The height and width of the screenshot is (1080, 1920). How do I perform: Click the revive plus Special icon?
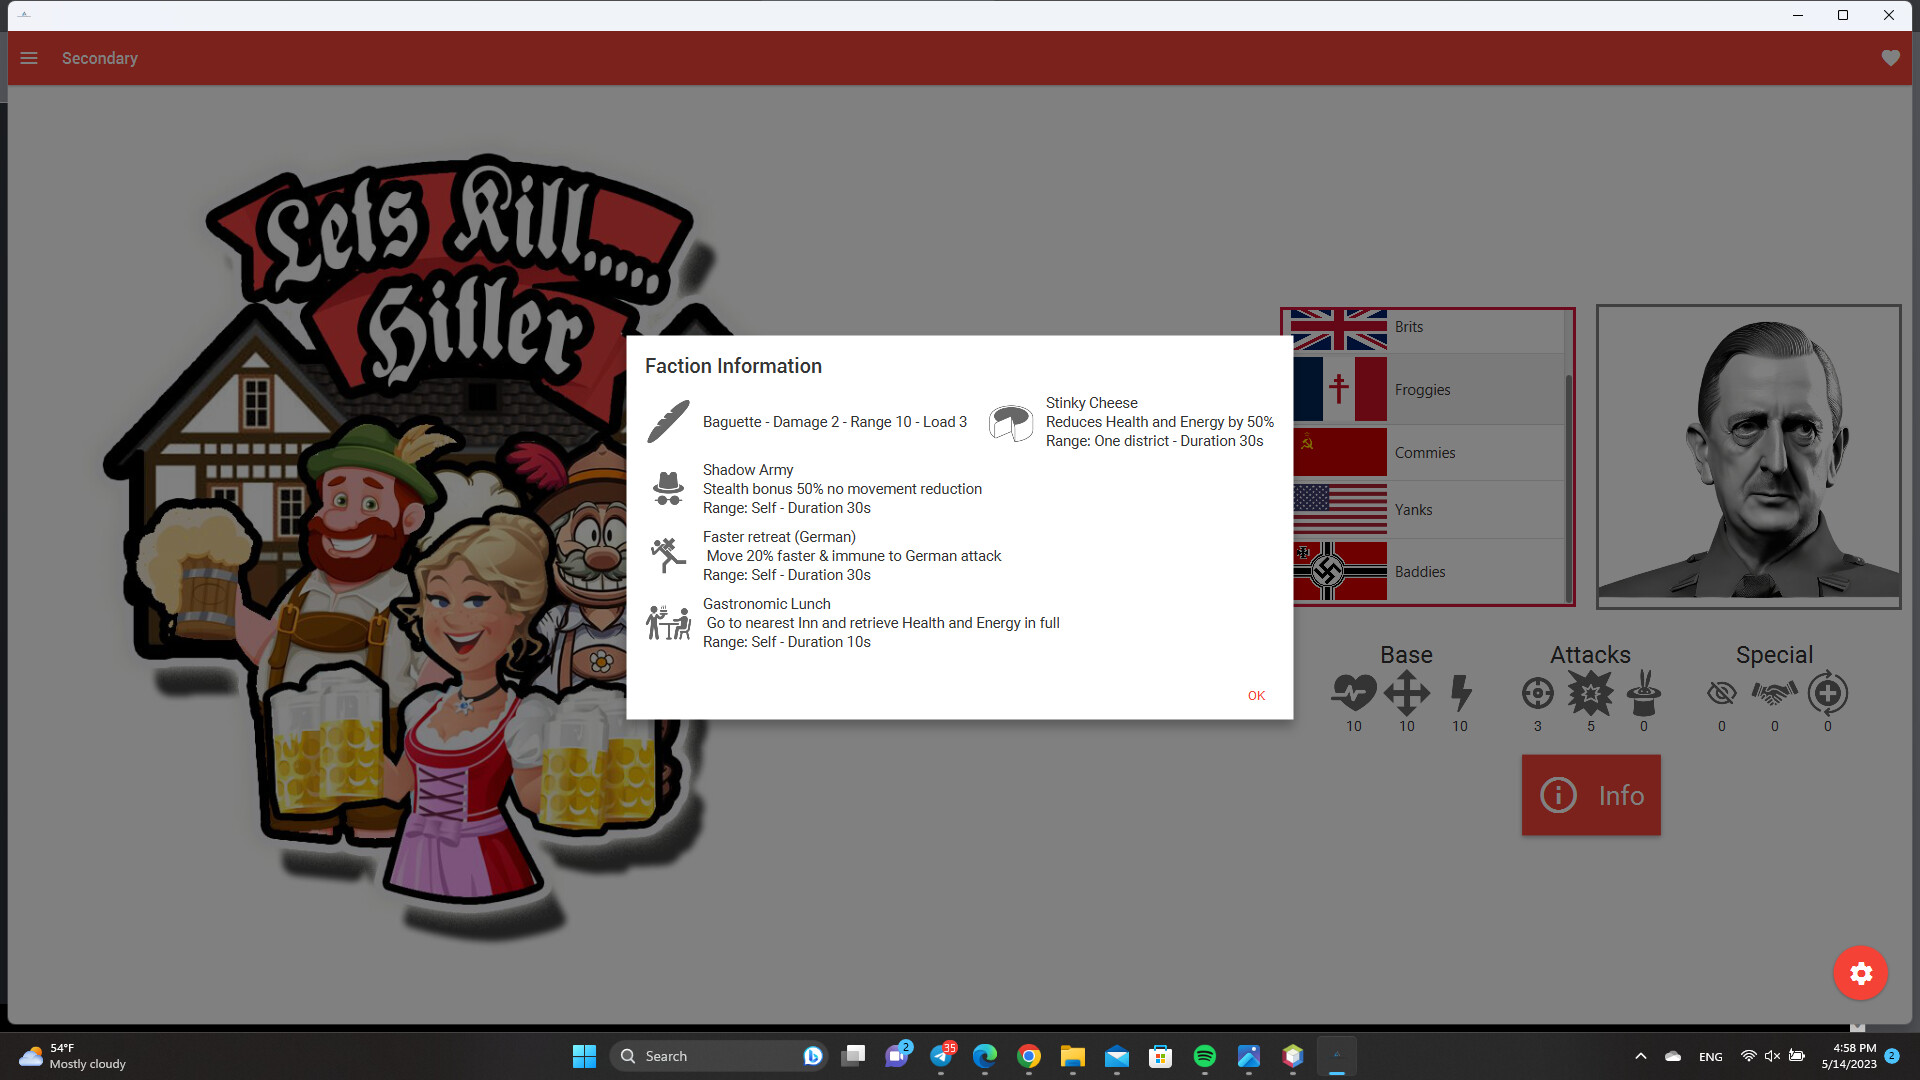pos(1827,694)
